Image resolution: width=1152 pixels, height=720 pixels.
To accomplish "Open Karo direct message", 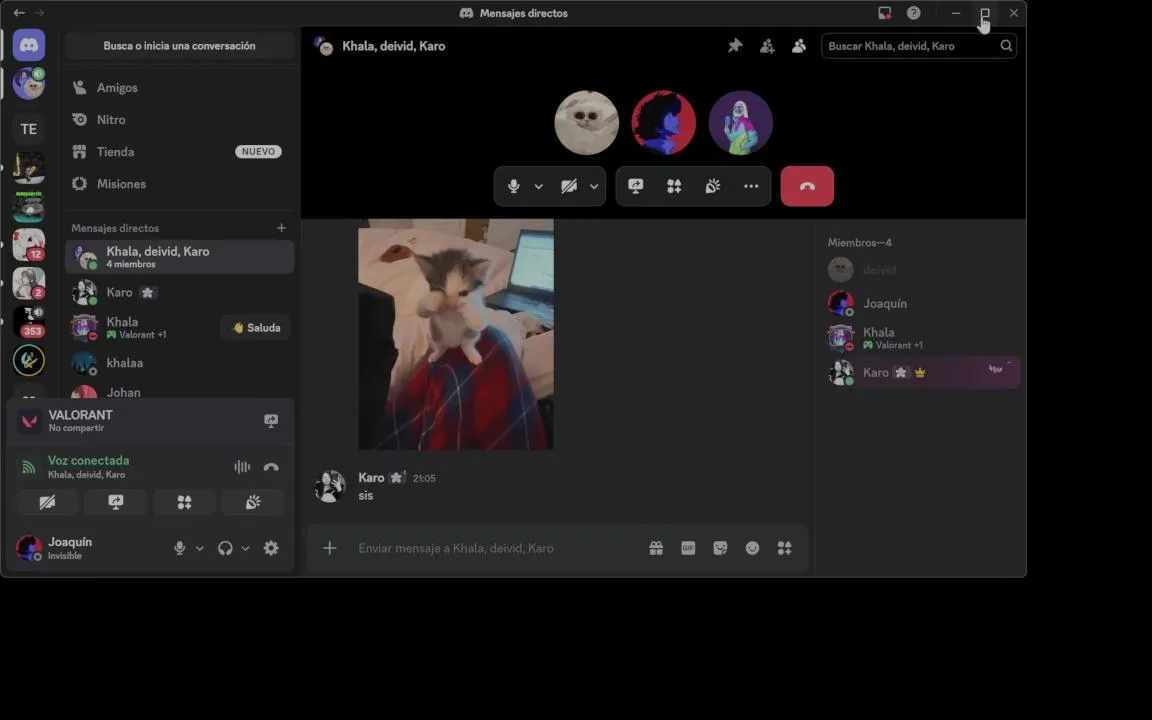I will tap(179, 292).
